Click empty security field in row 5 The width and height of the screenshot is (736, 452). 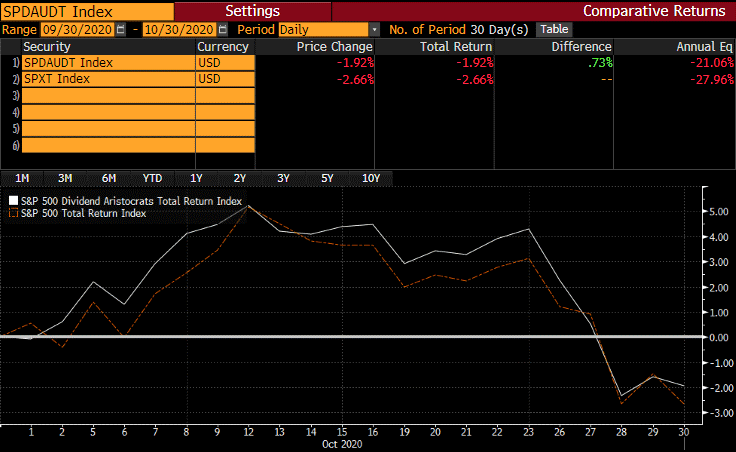[x=108, y=129]
